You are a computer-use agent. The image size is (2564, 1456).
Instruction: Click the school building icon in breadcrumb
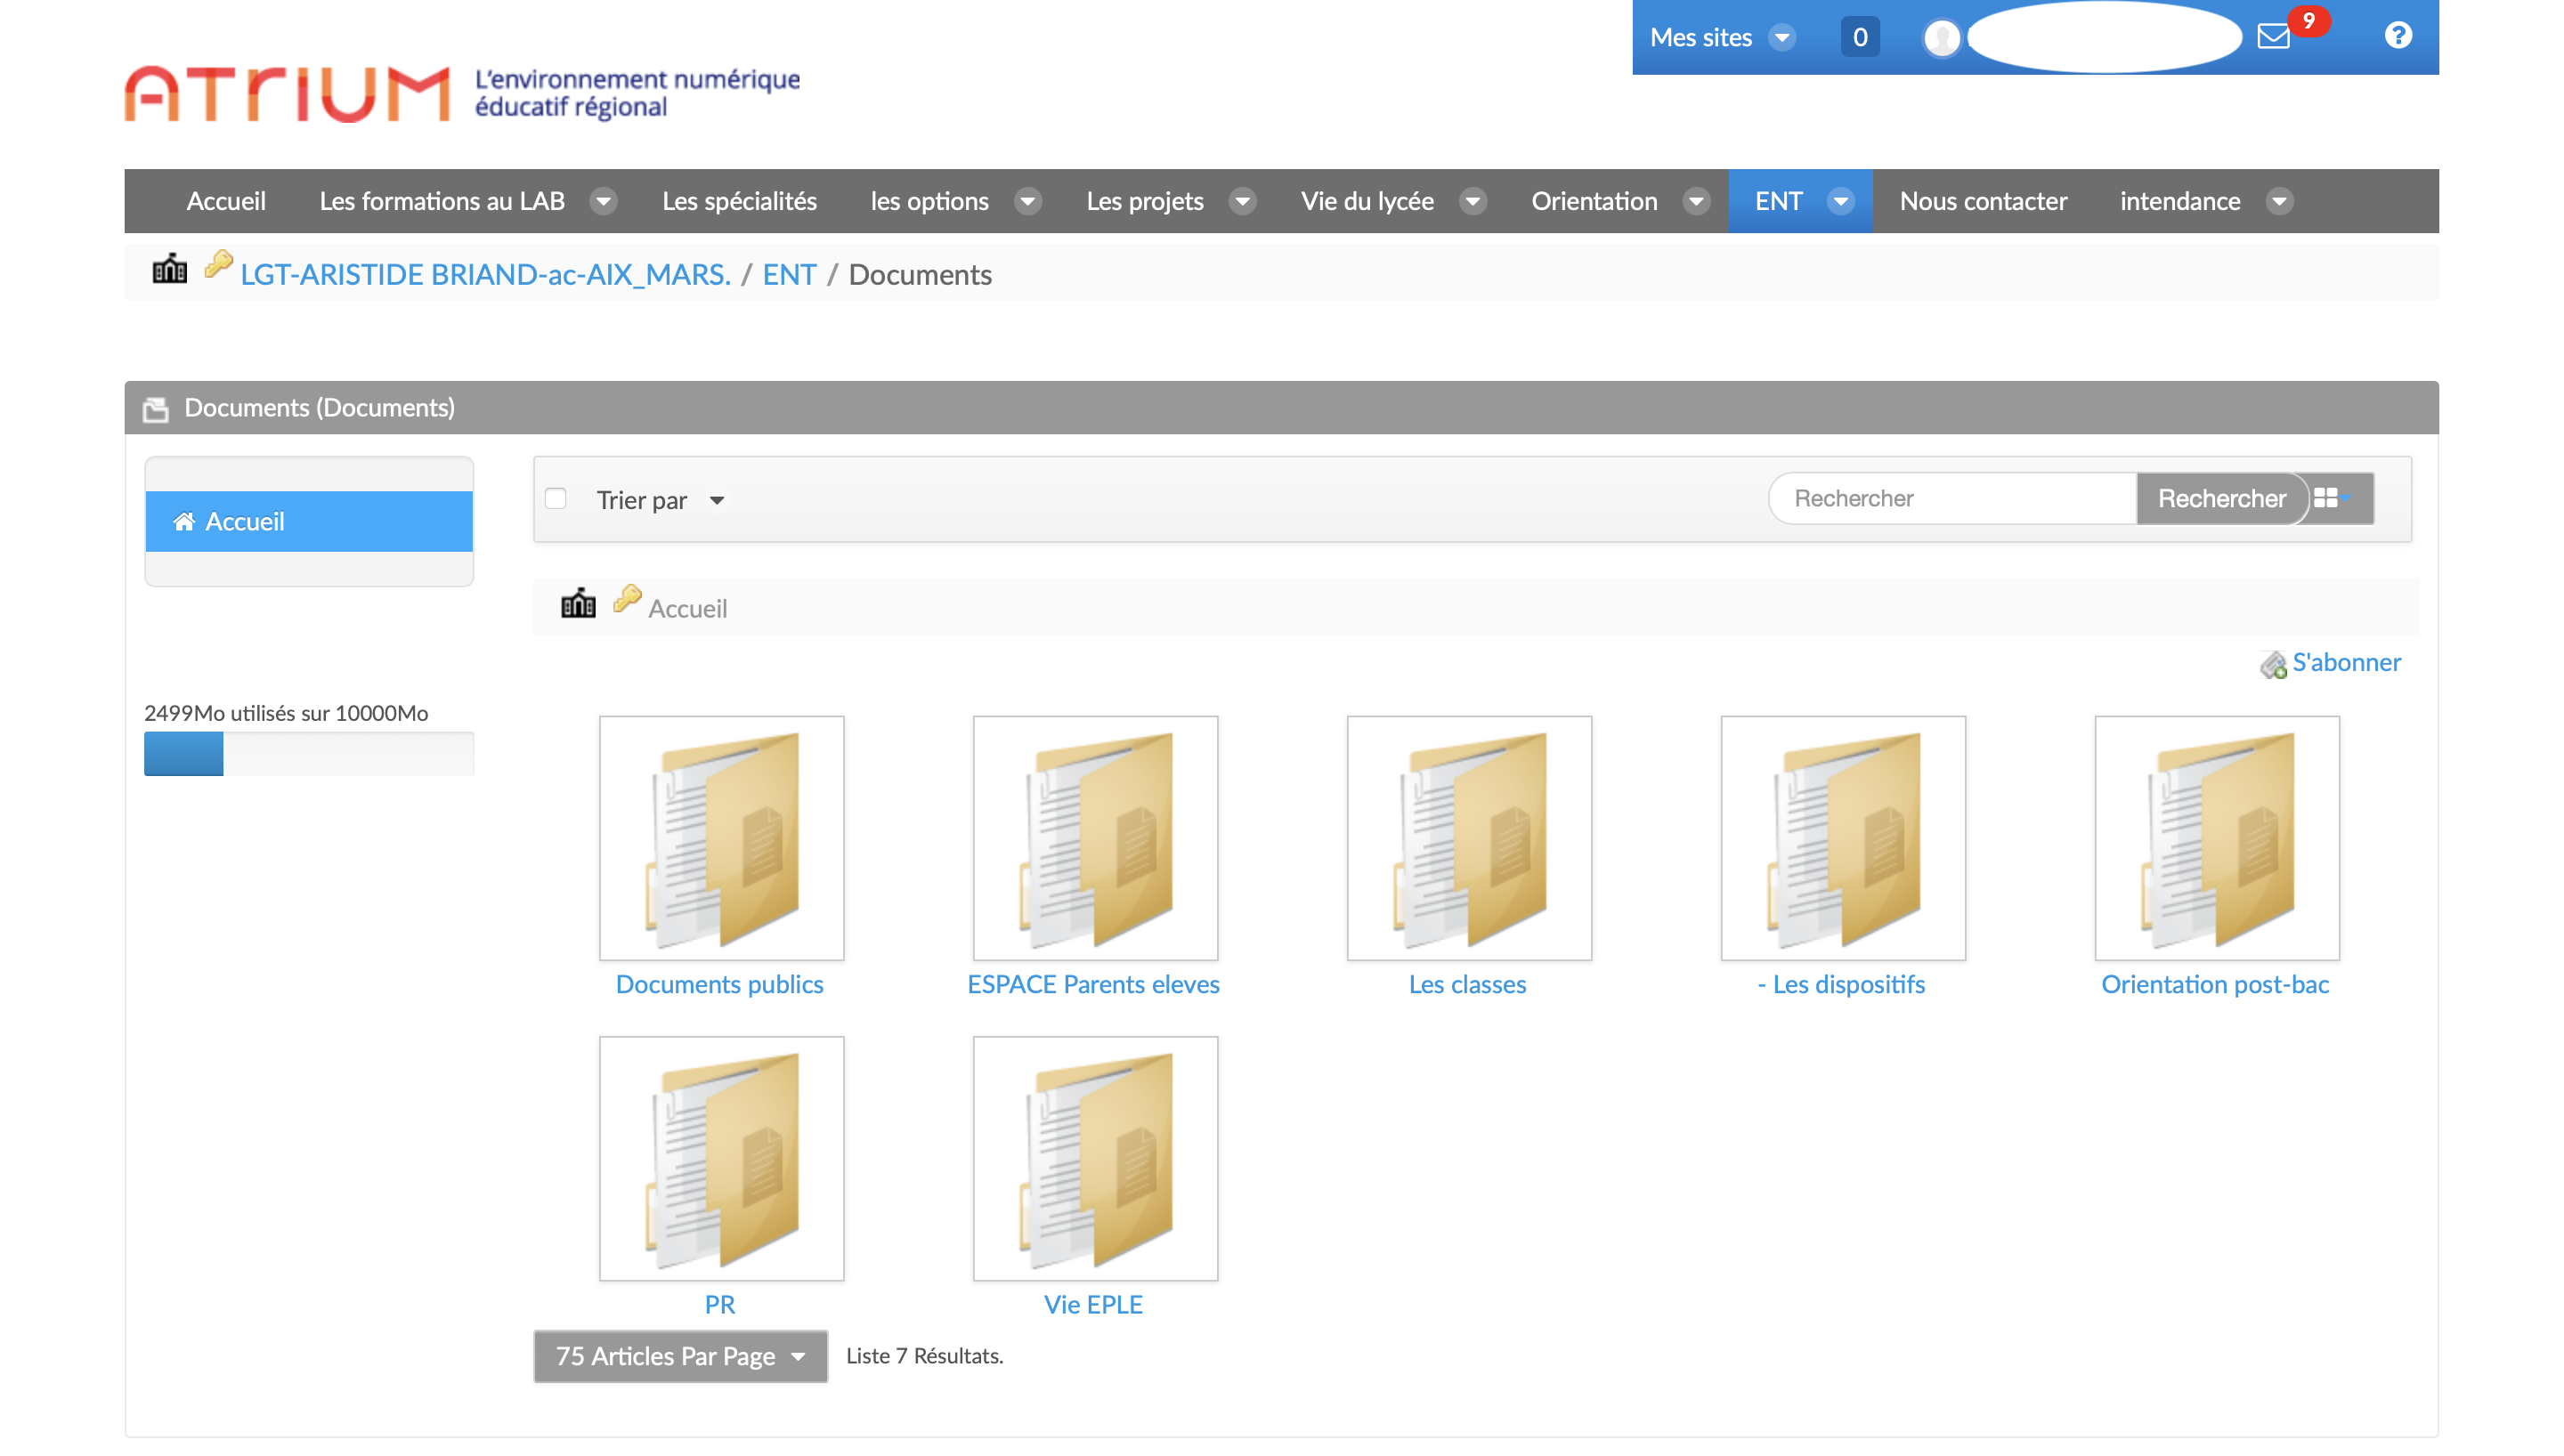coord(169,269)
